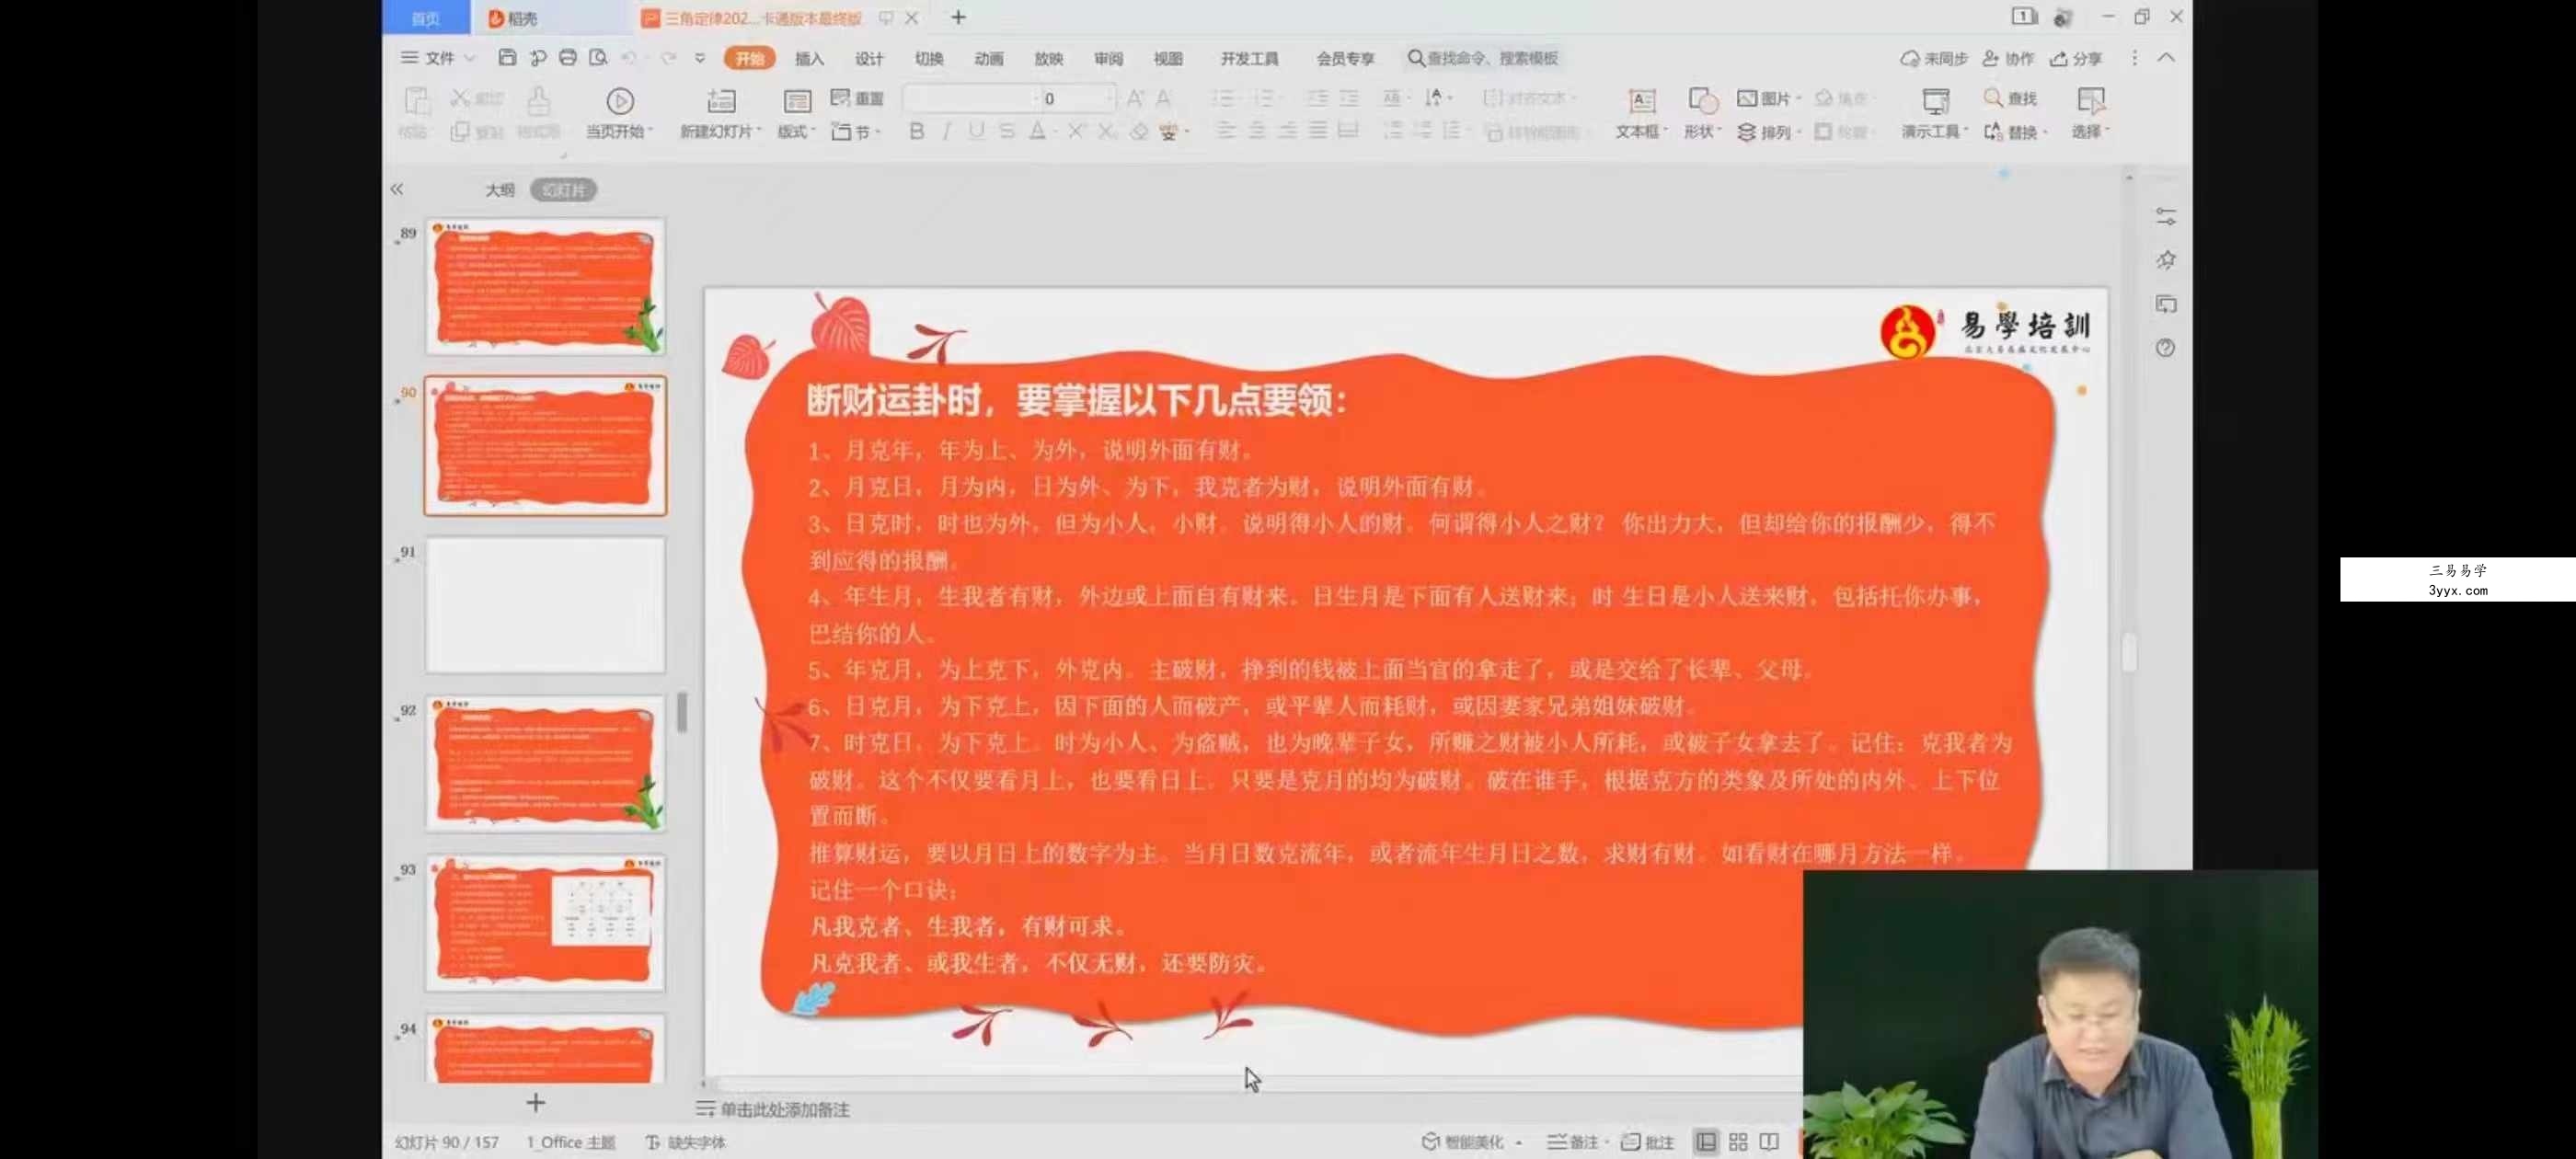Insert a Text Box (文本框) icon
The width and height of the screenshot is (2576, 1159).
[x=1642, y=101]
